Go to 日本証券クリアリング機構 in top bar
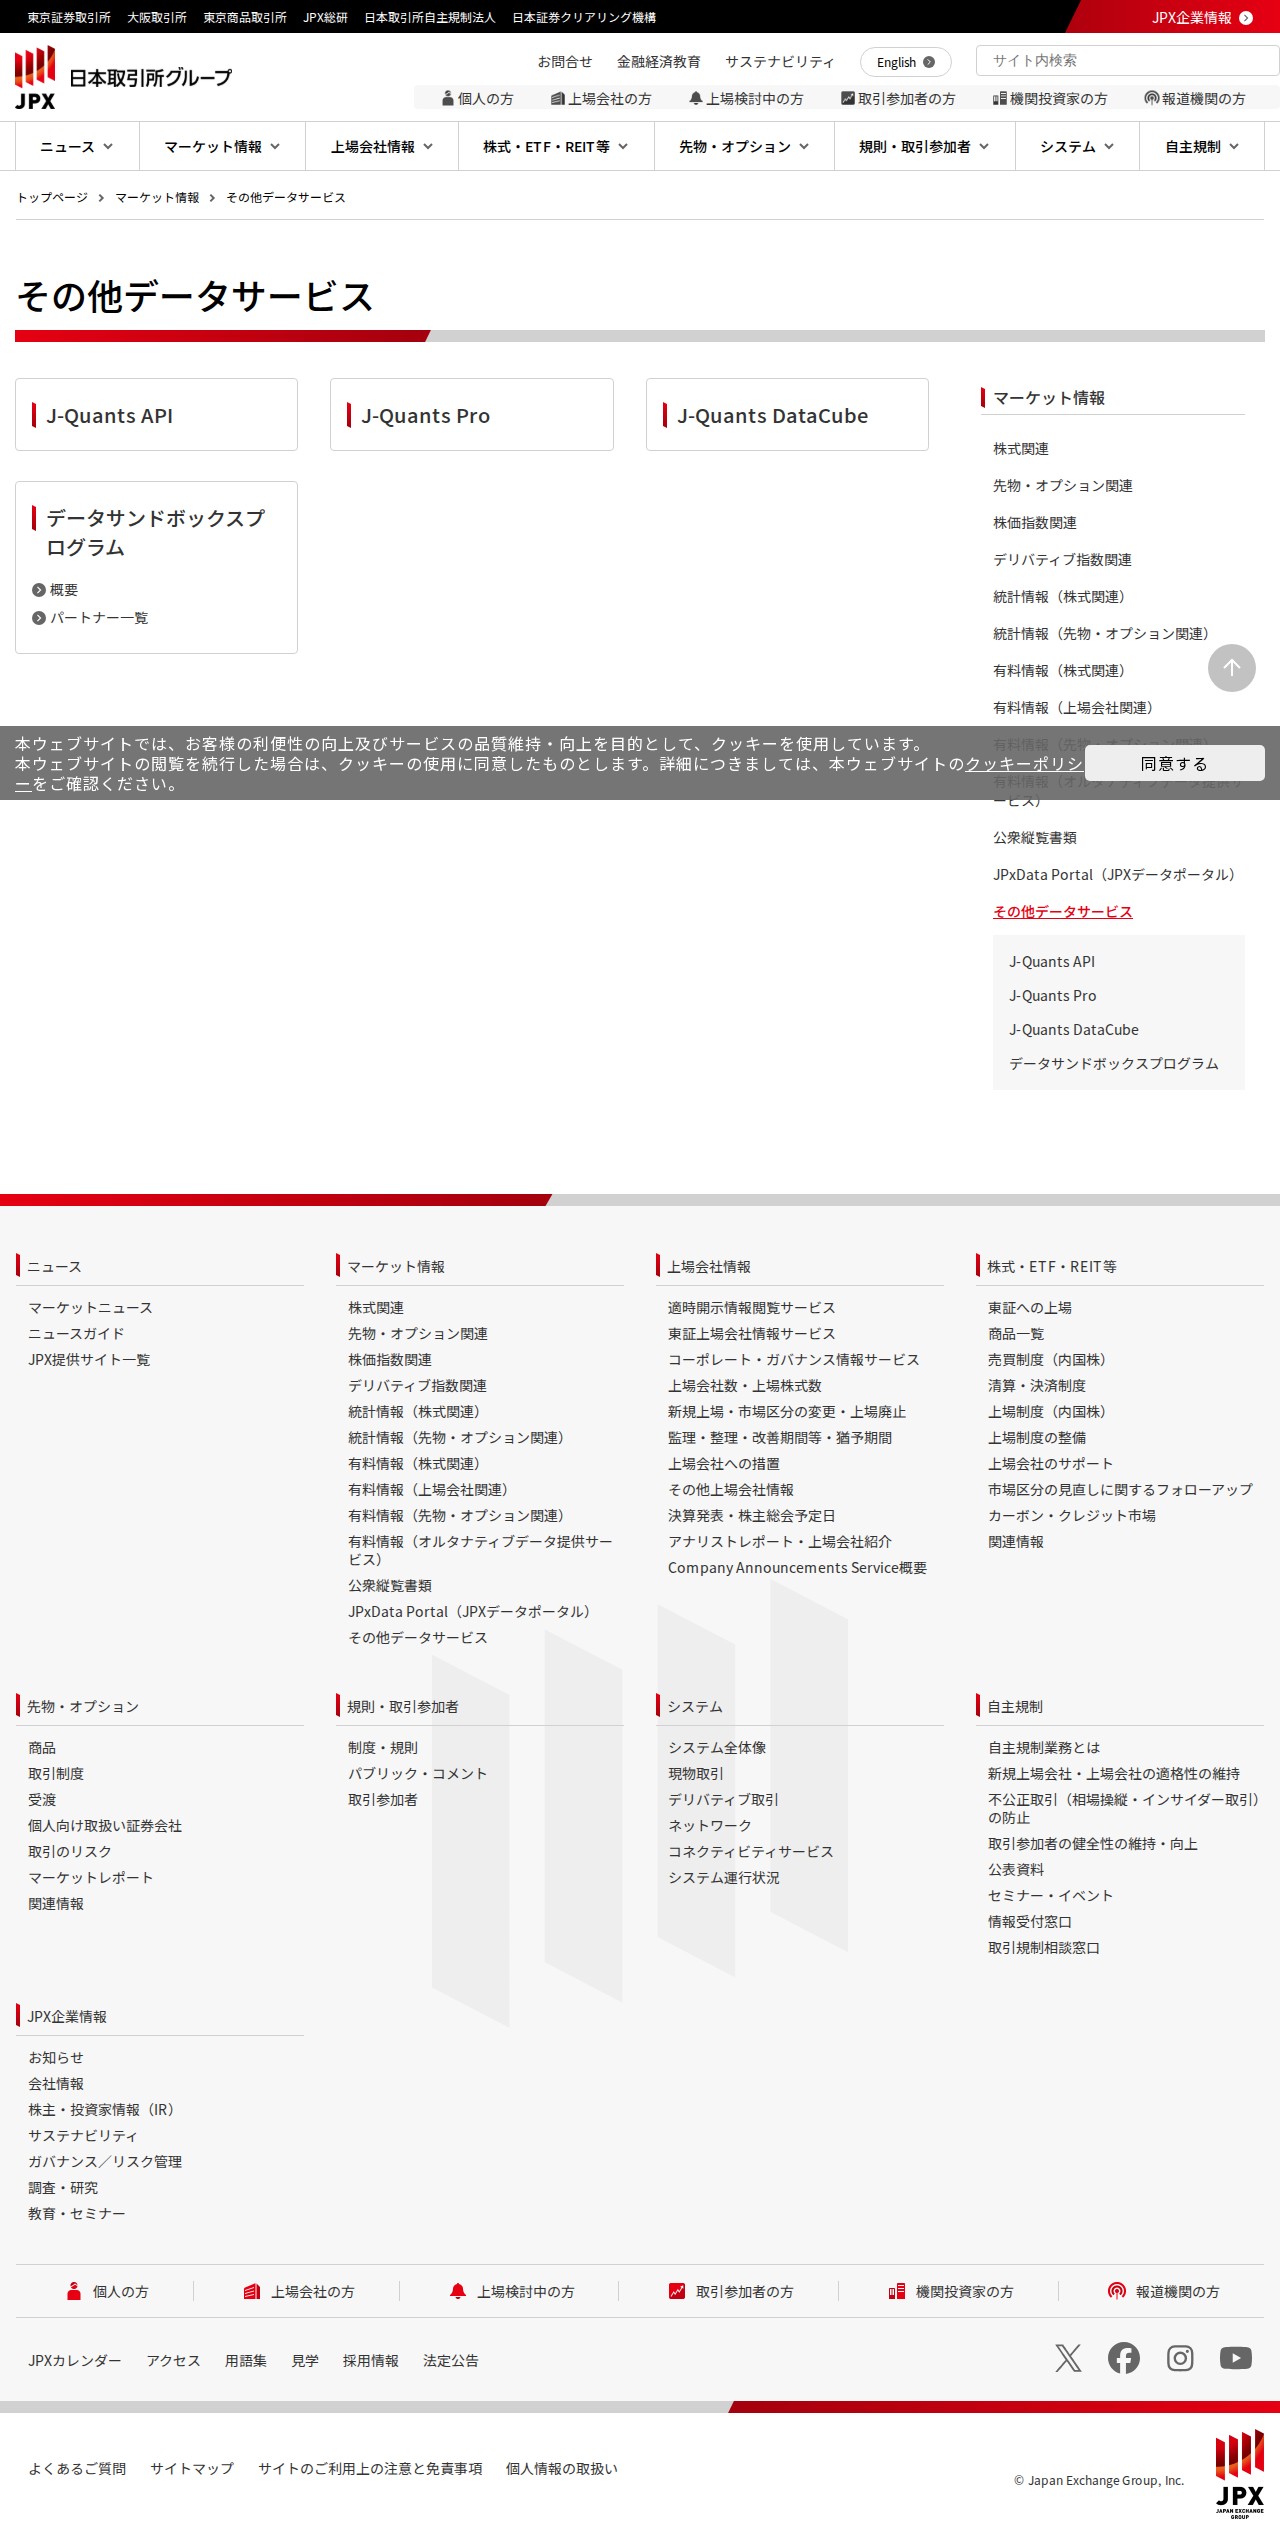Viewport: 1280px width, 2531px height. 584,18
